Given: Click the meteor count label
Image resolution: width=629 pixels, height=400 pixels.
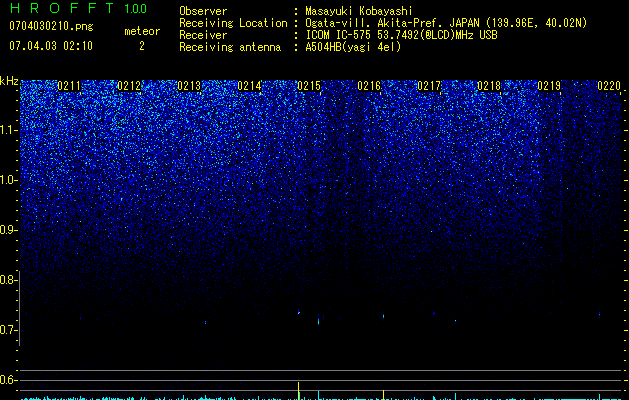Looking at the screenshot, I should pos(142,31).
